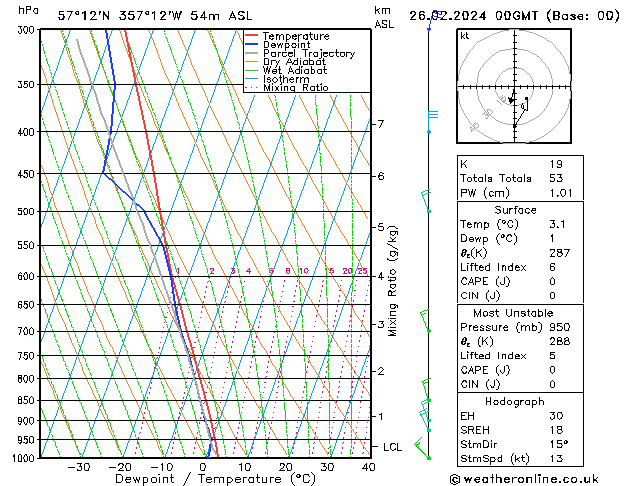This screenshot has height=486, width=629.
Task: Select the 'Parcel Trajectory' legend label
Action: coord(309,53)
